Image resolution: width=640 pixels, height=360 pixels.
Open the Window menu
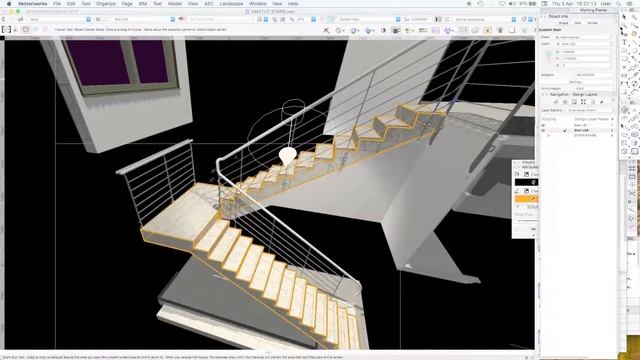coord(258,3)
